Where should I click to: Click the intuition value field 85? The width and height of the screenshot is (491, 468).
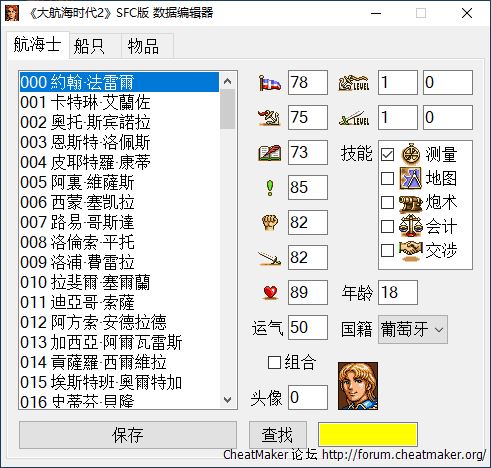tap(308, 187)
